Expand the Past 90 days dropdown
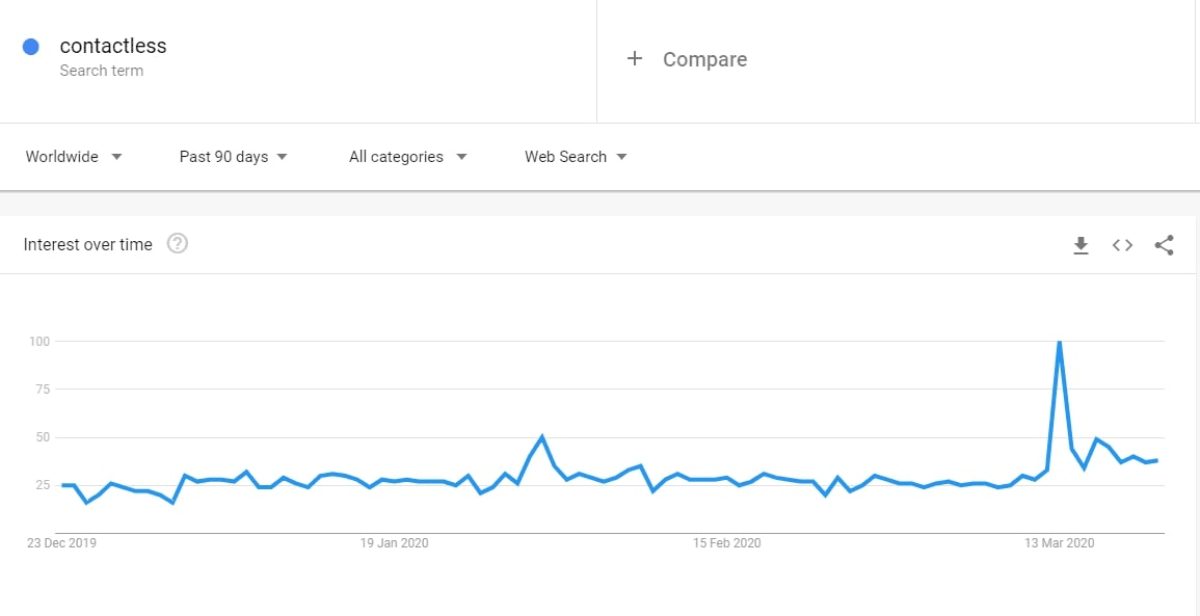 (233, 157)
